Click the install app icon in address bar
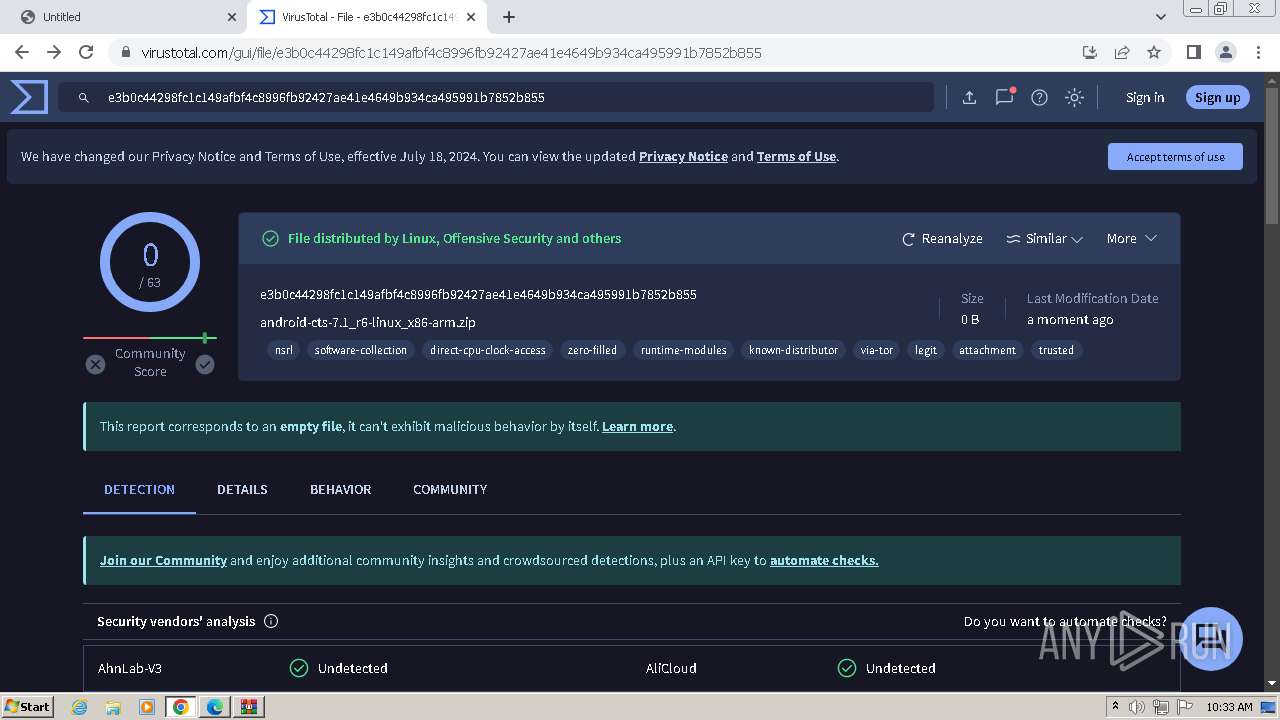1280x720 pixels. tap(1090, 53)
